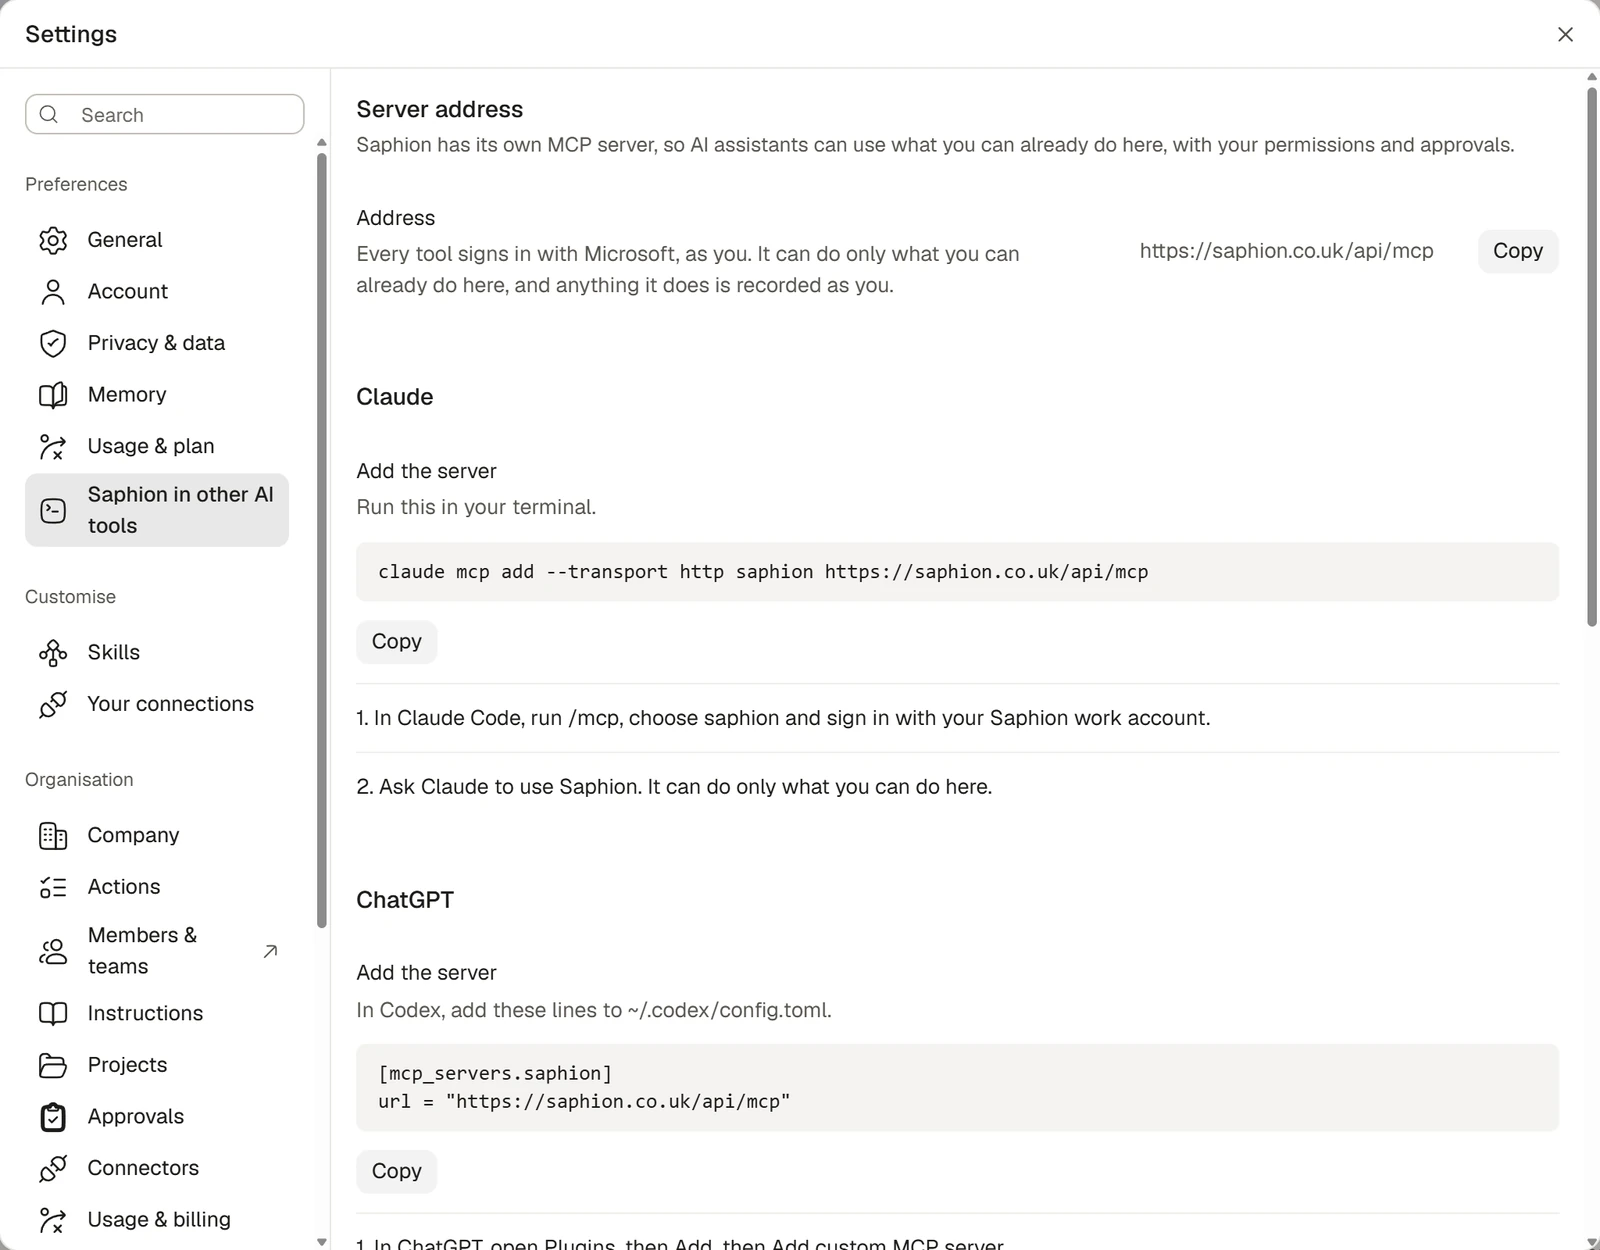Click the Actions checklist icon
Viewport: 1600px width, 1250px height.
53,887
